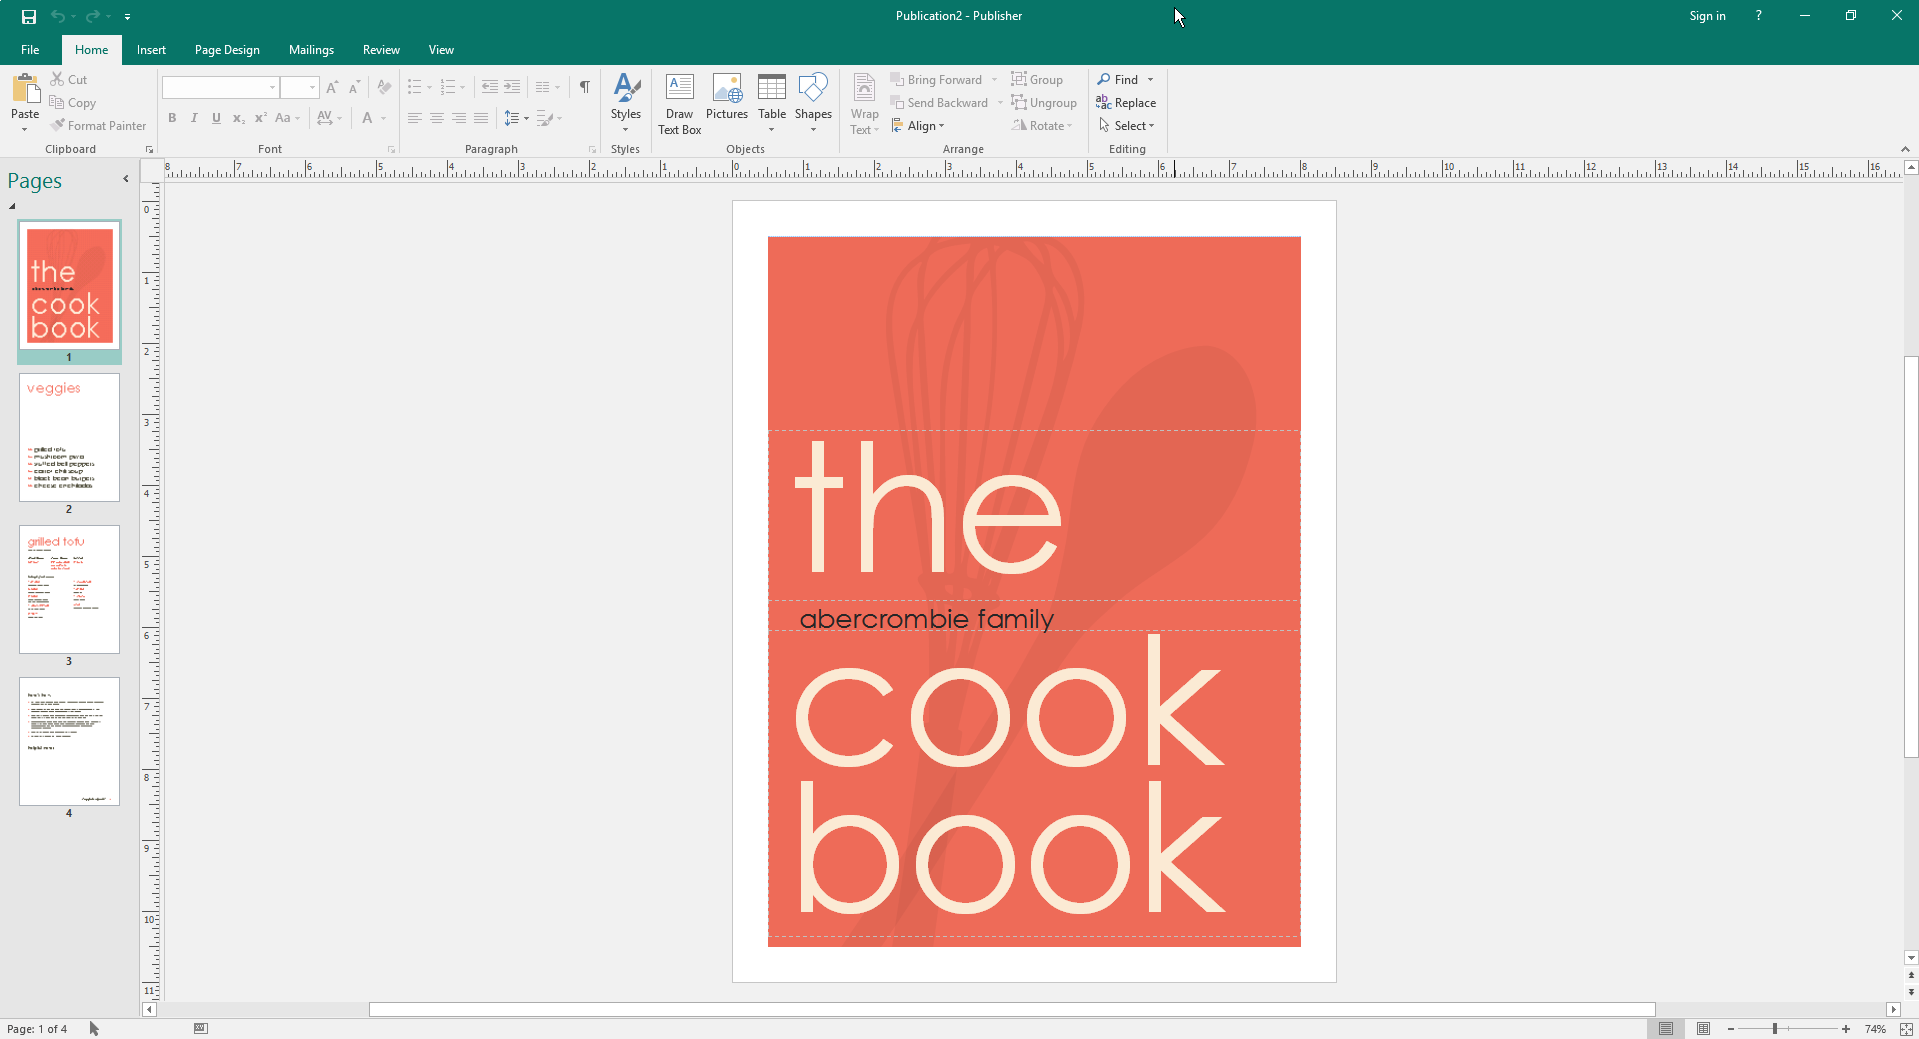
Task: Open the Styles gallery
Action: click(625, 103)
